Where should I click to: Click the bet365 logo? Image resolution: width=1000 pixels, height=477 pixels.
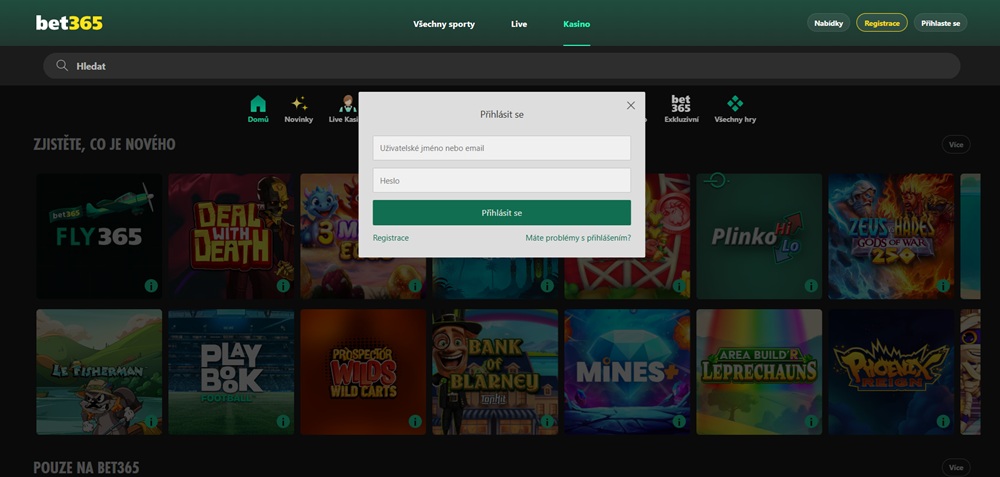(69, 23)
